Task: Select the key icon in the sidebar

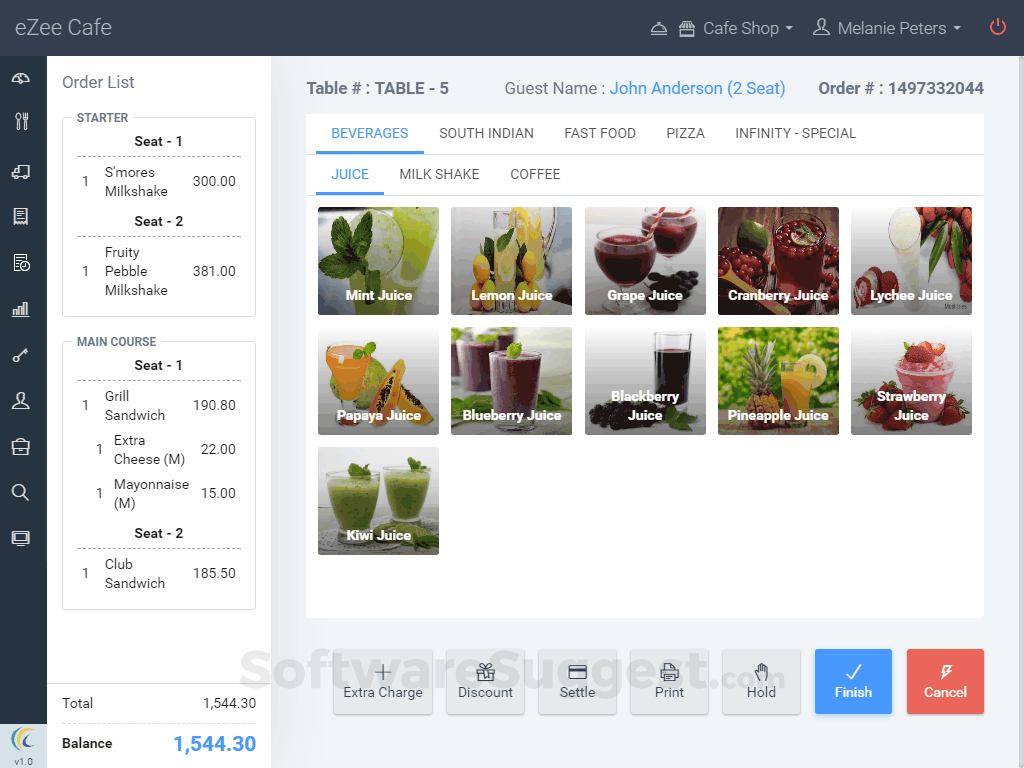Action: pyautogui.click(x=21, y=355)
